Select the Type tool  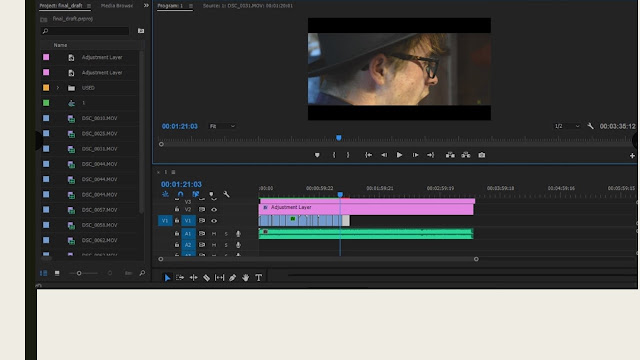tap(258, 278)
